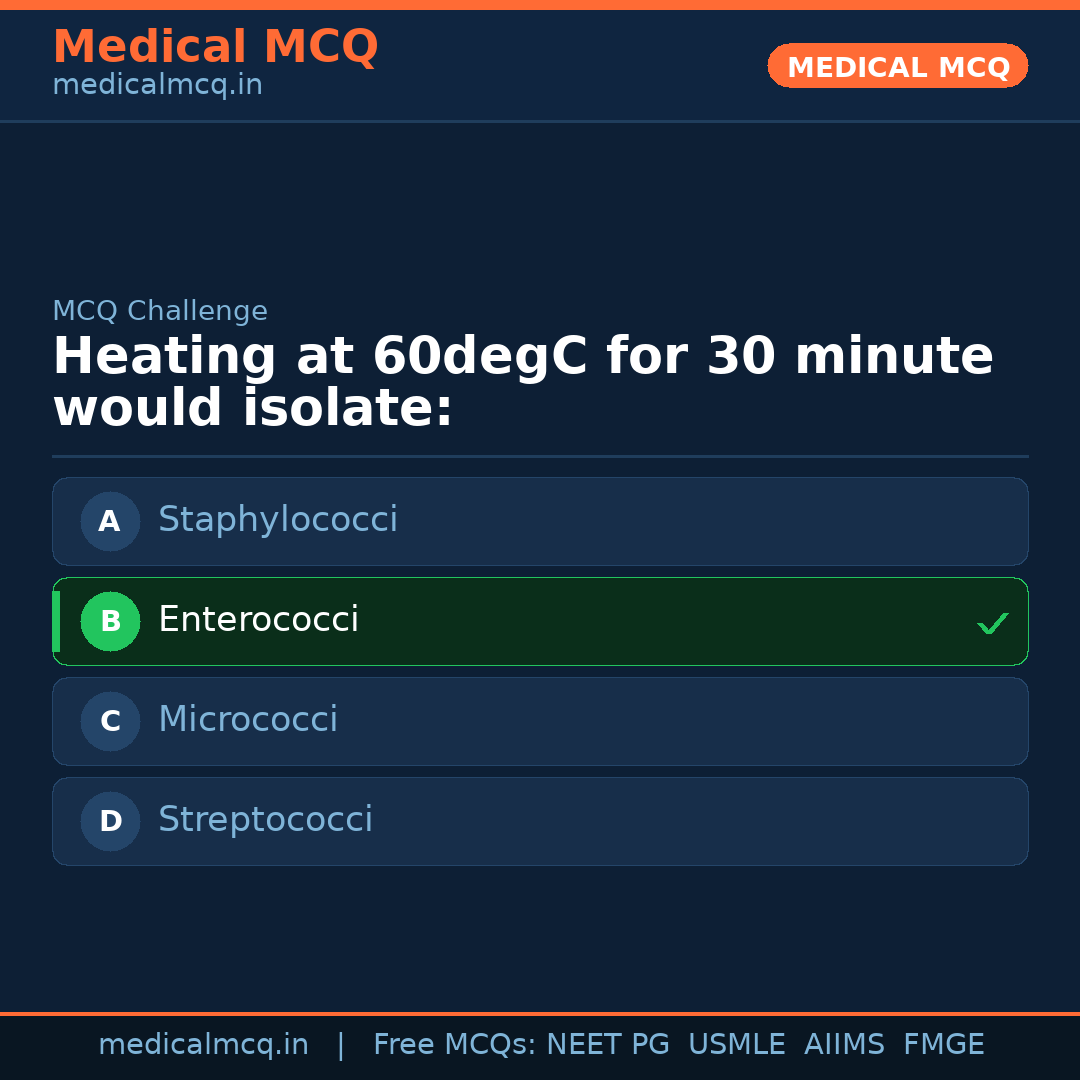Viewport: 1080px width, 1080px height.
Task: Click the AIIMS footer label
Action: 844,1045
